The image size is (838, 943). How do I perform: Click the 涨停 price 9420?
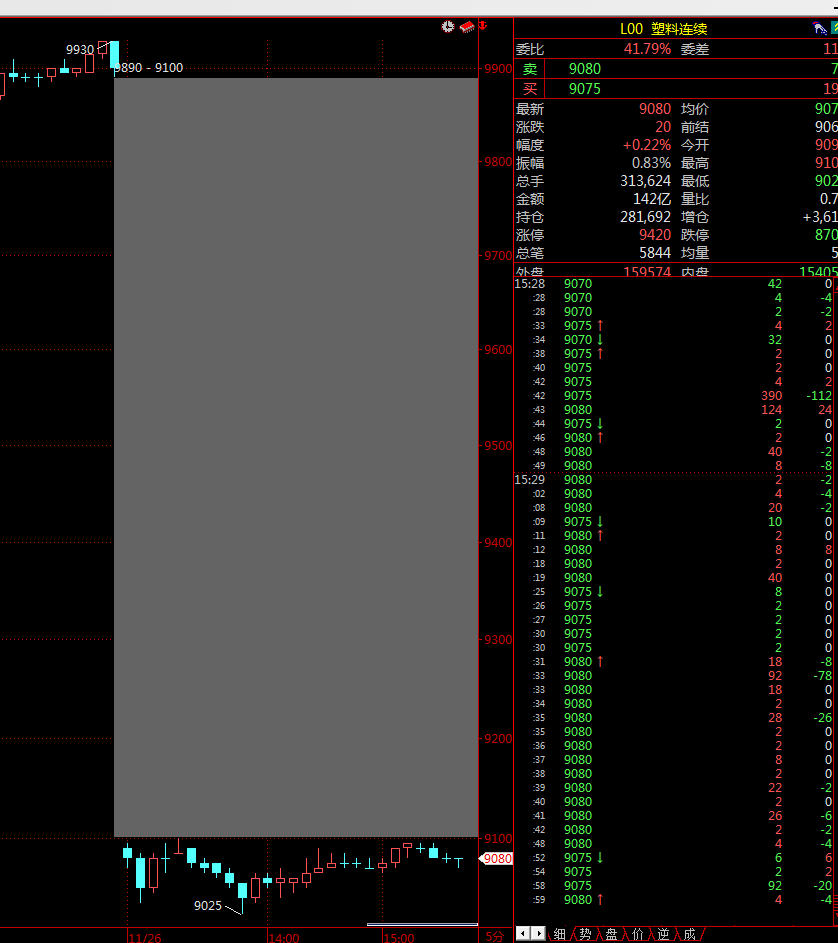tap(655, 235)
